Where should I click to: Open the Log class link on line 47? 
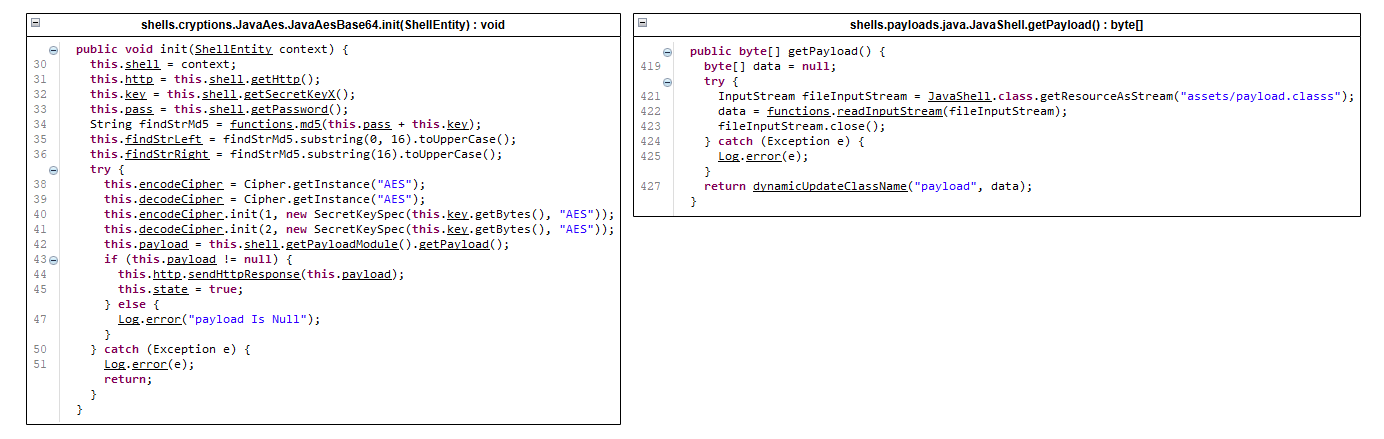click(x=128, y=319)
